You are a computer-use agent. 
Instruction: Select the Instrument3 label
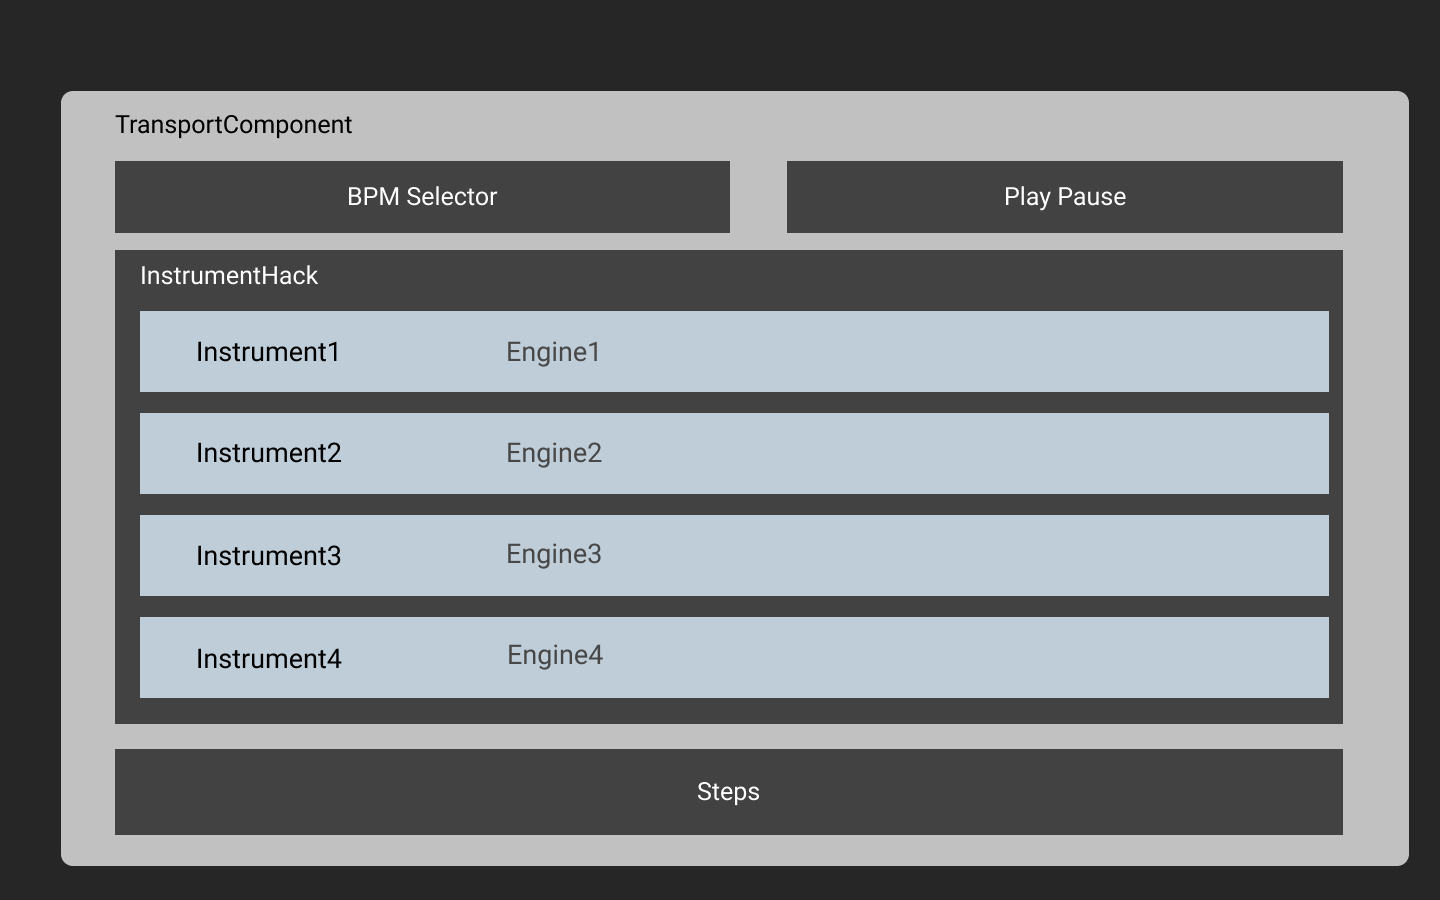point(268,556)
